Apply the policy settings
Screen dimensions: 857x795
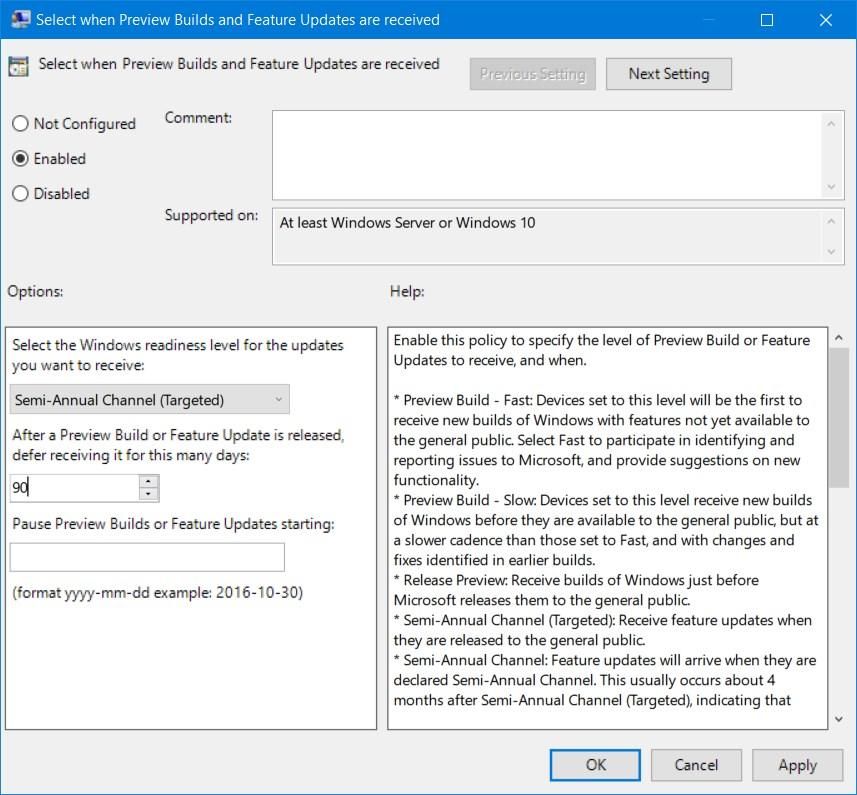(x=797, y=765)
